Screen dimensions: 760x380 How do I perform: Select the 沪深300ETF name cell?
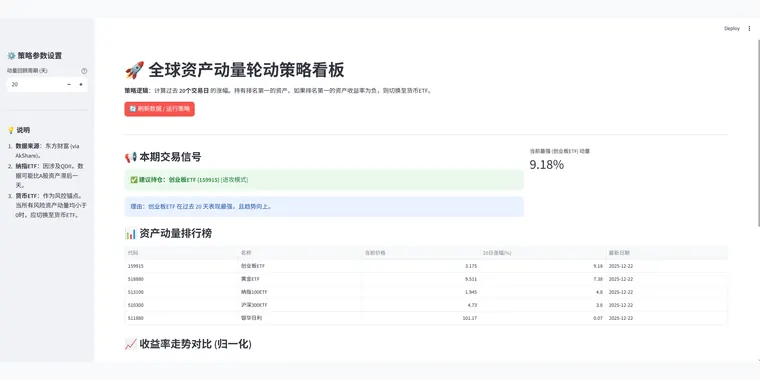[x=300, y=305]
